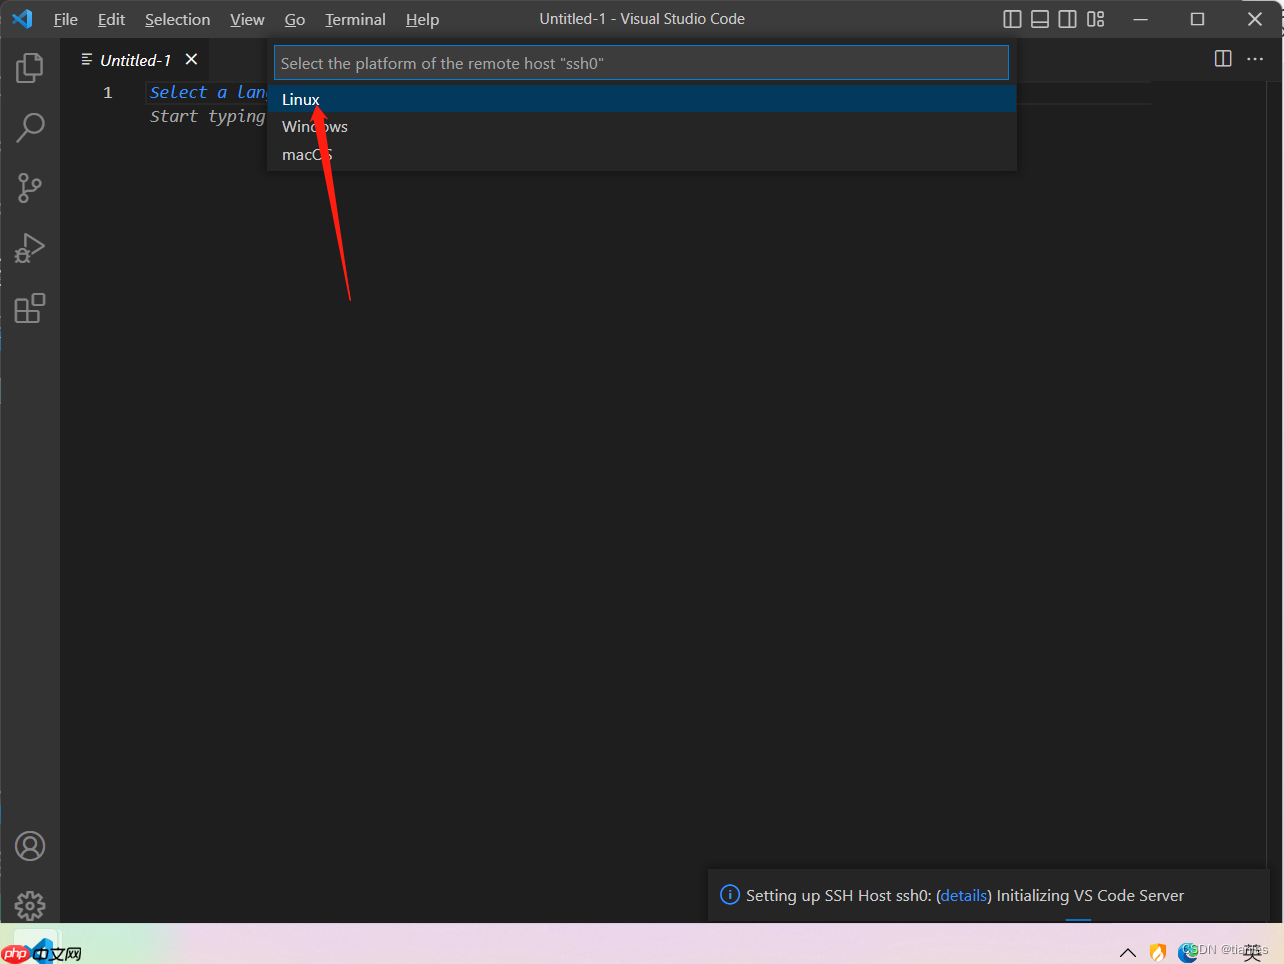Open the Help menu

tap(422, 19)
